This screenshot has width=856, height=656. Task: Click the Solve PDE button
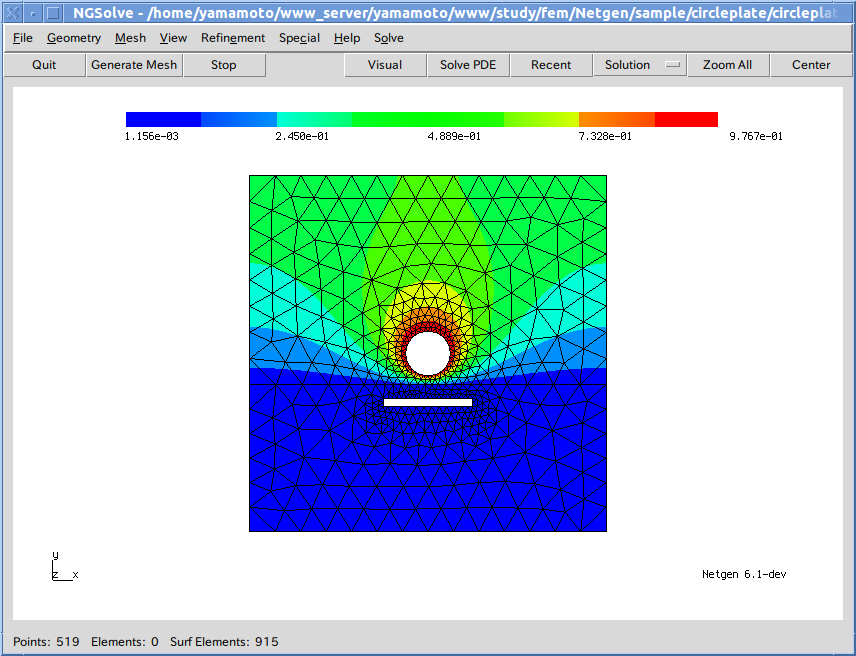pos(468,65)
